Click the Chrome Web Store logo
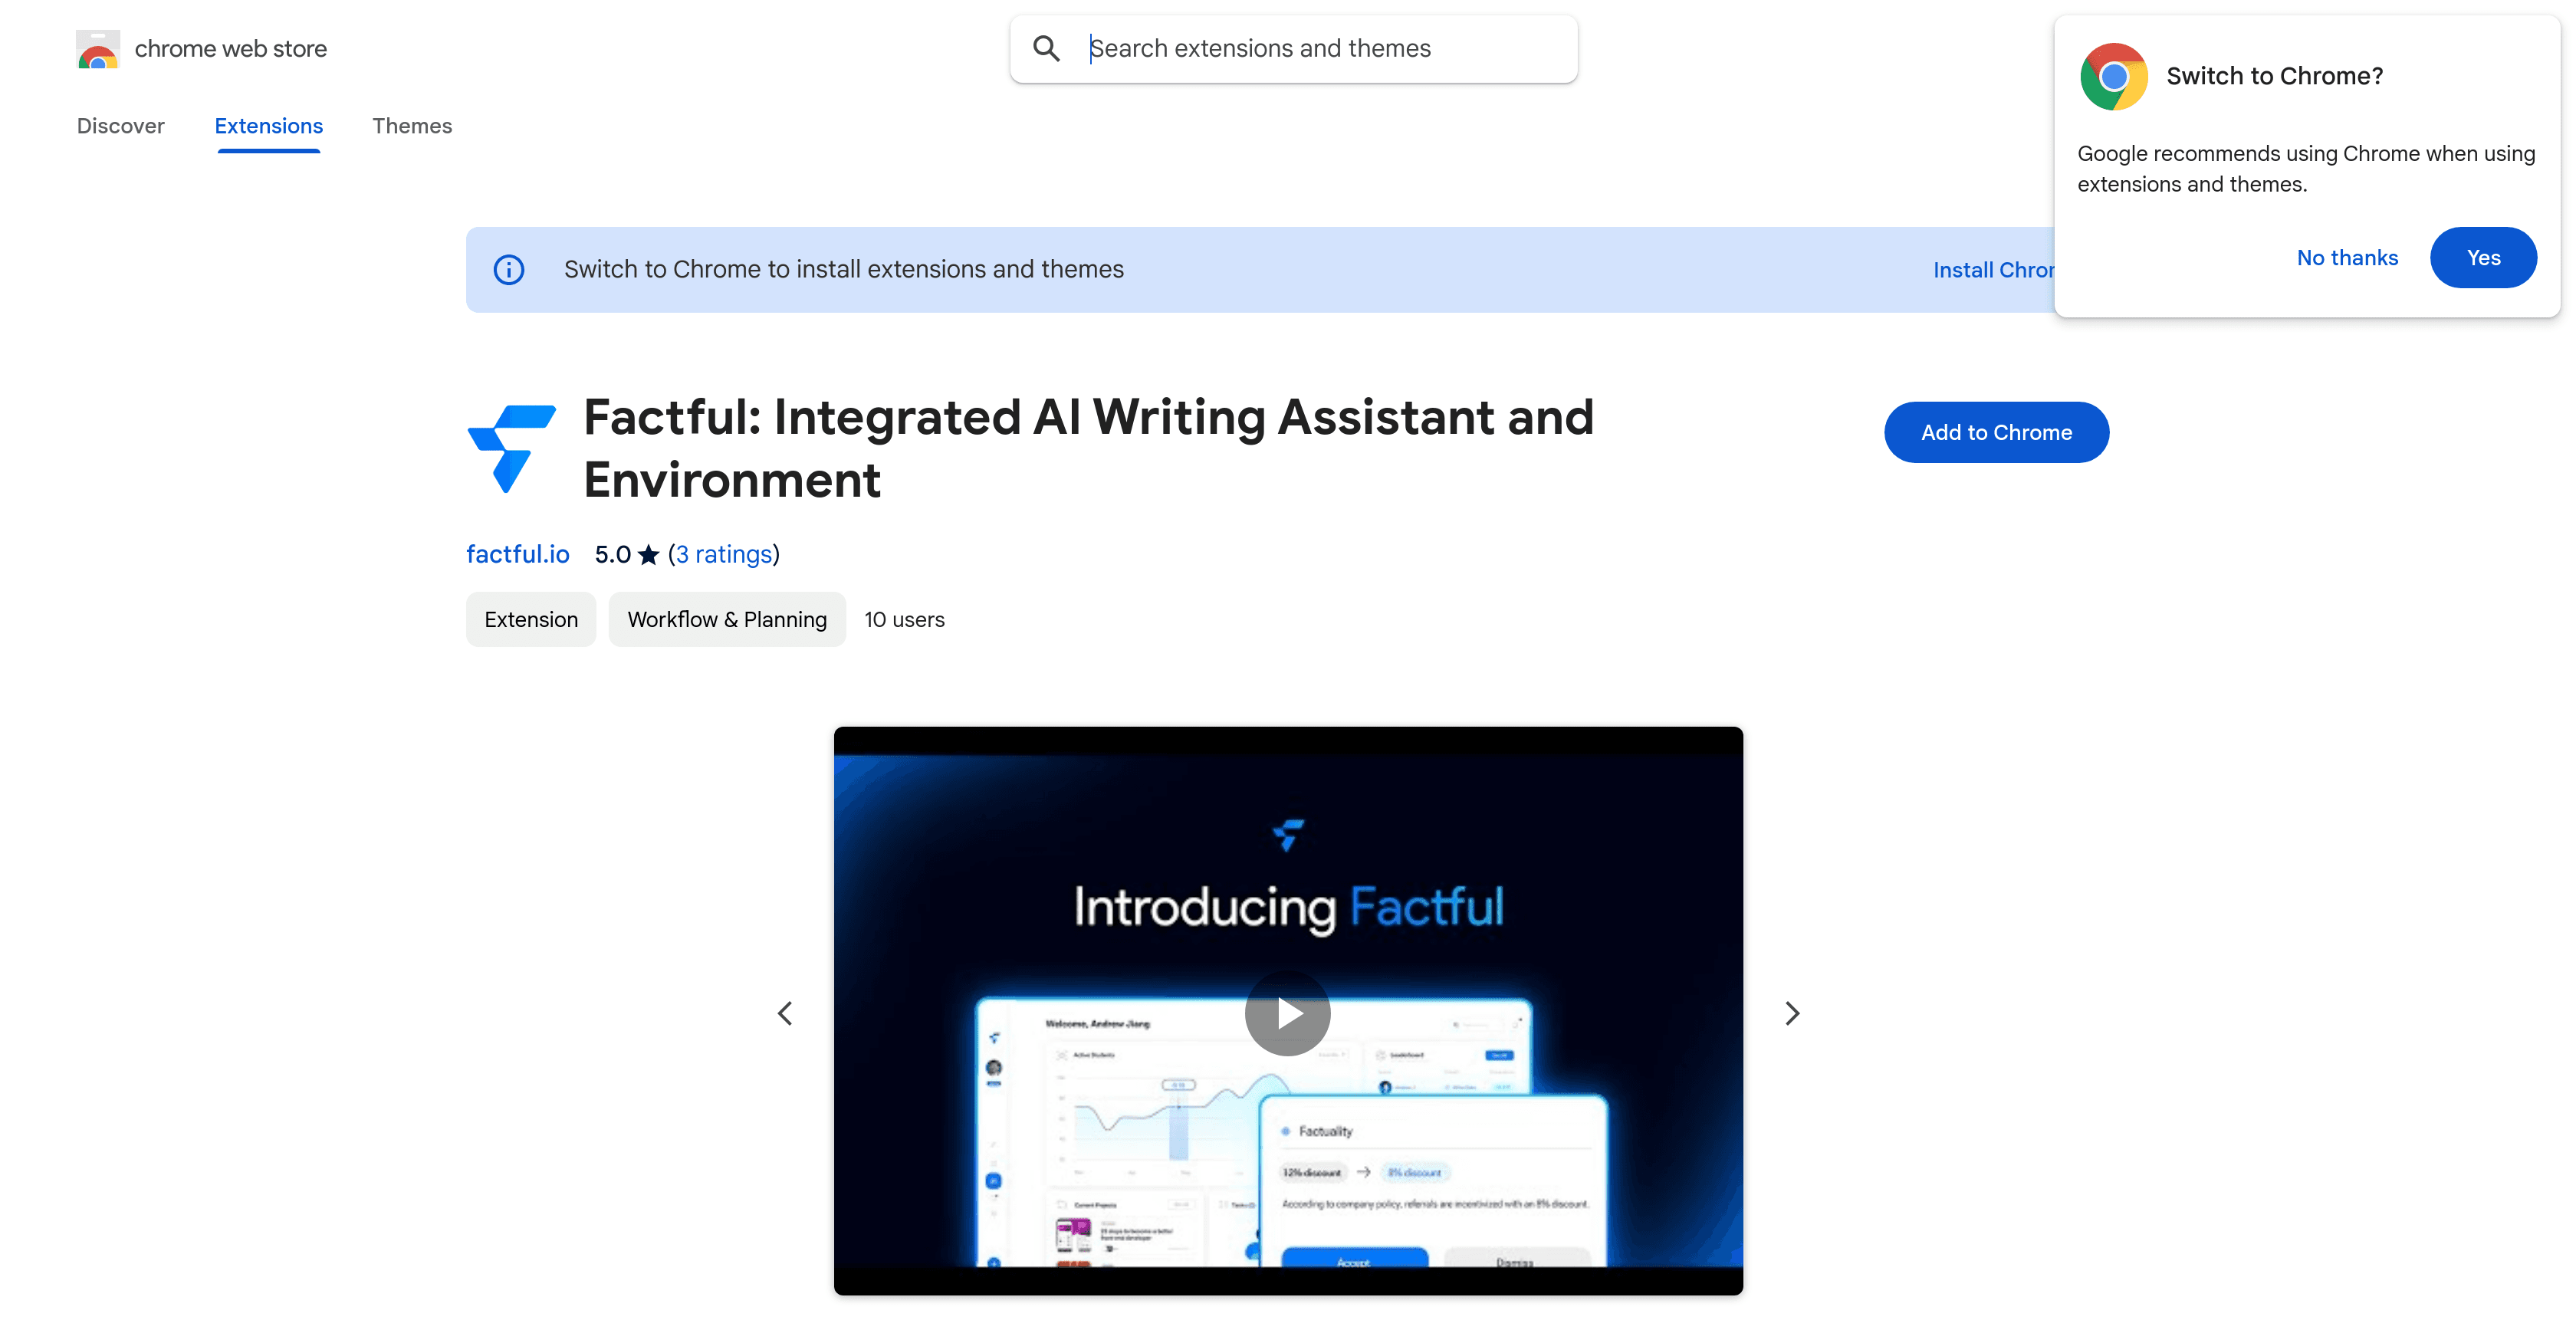The width and height of the screenshot is (2576, 1343). tap(97, 48)
